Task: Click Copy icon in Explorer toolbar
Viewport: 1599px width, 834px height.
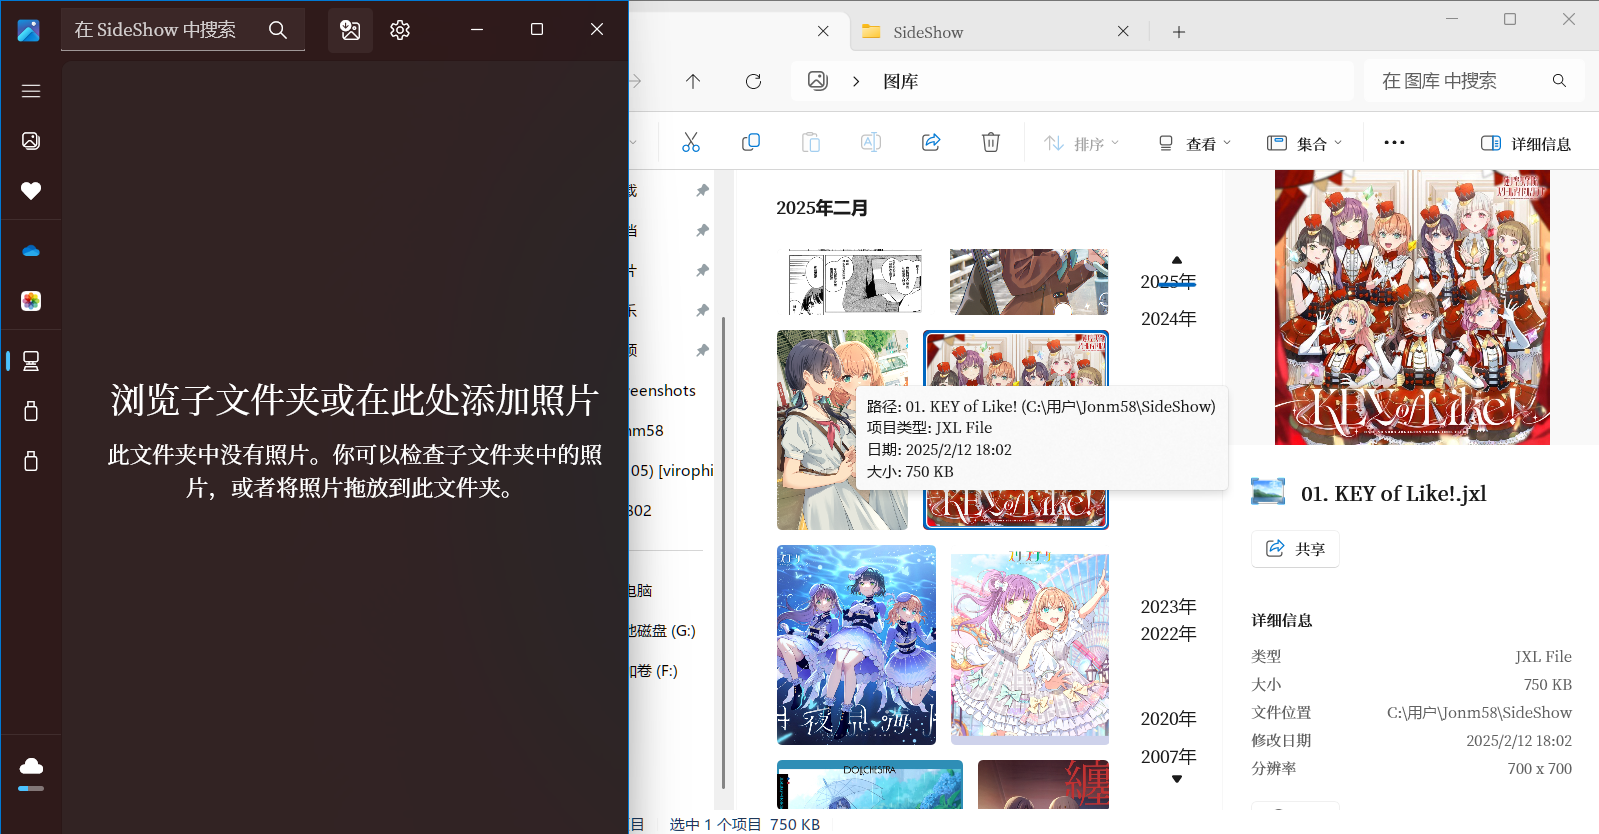Action: pyautogui.click(x=751, y=143)
